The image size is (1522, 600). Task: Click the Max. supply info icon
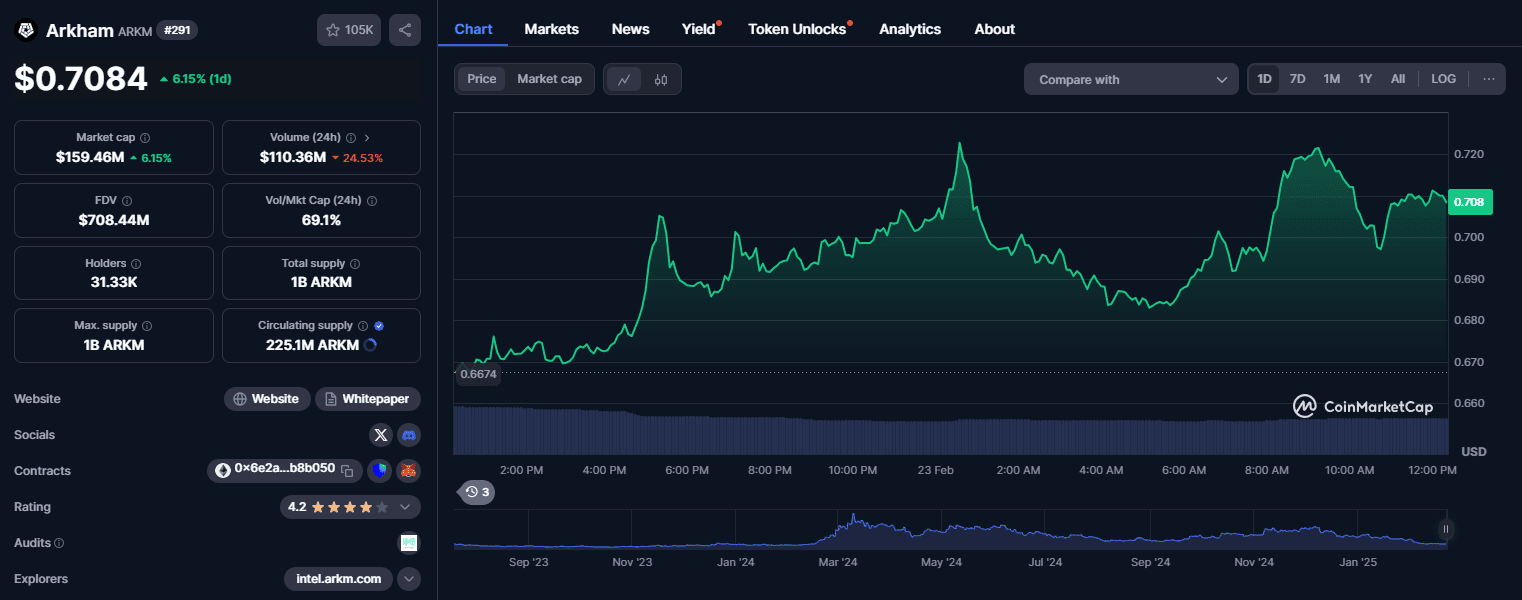coord(147,326)
